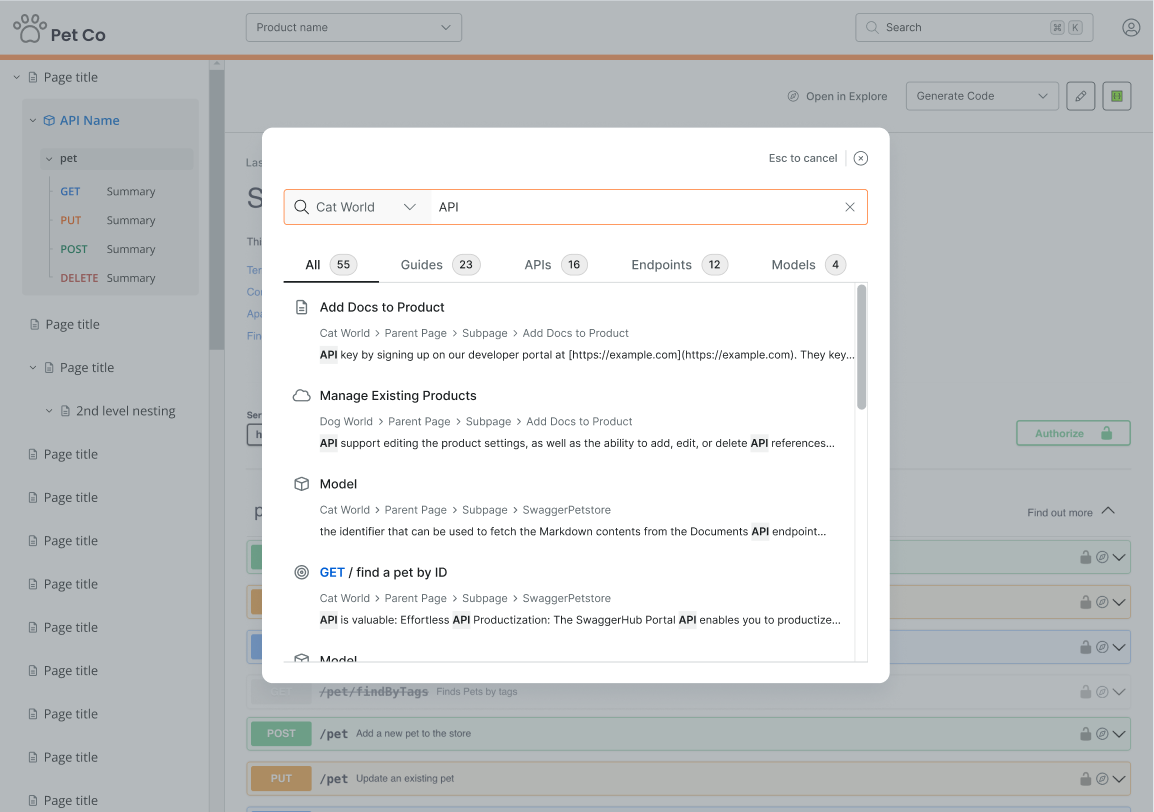Close the search dialog with X circle icon
1154x812 pixels.
860,158
